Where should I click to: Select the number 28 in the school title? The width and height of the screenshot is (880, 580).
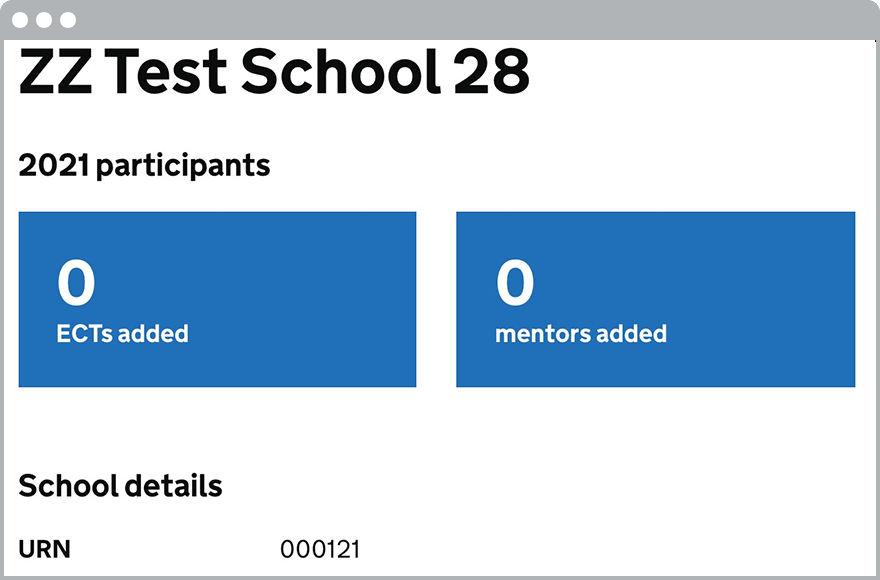(x=490, y=72)
